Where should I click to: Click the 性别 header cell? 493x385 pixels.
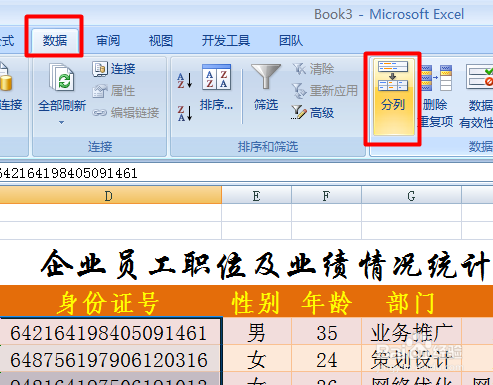point(256,302)
